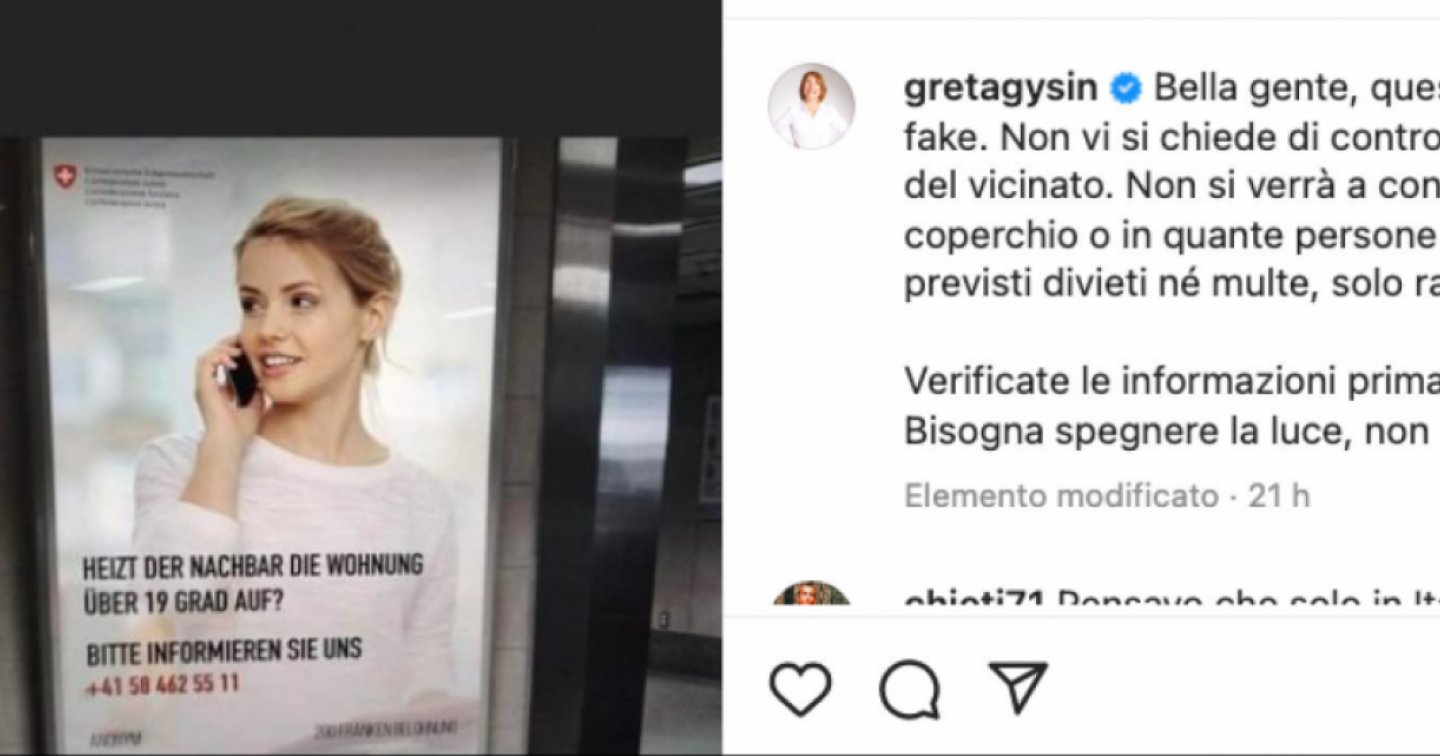The image size is (1440, 756).
Task: Click the second commenter's username
Action: pos(974,598)
